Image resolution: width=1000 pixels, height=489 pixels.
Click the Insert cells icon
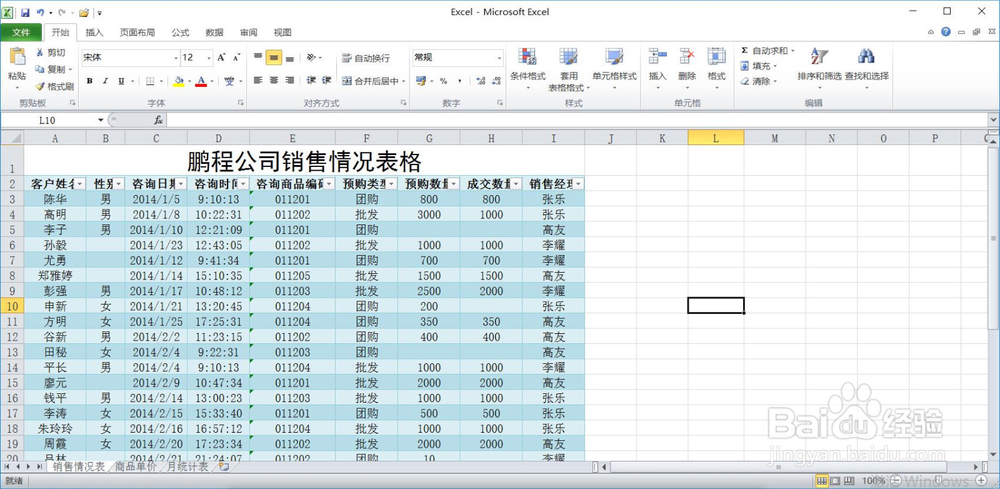[658, 57]
